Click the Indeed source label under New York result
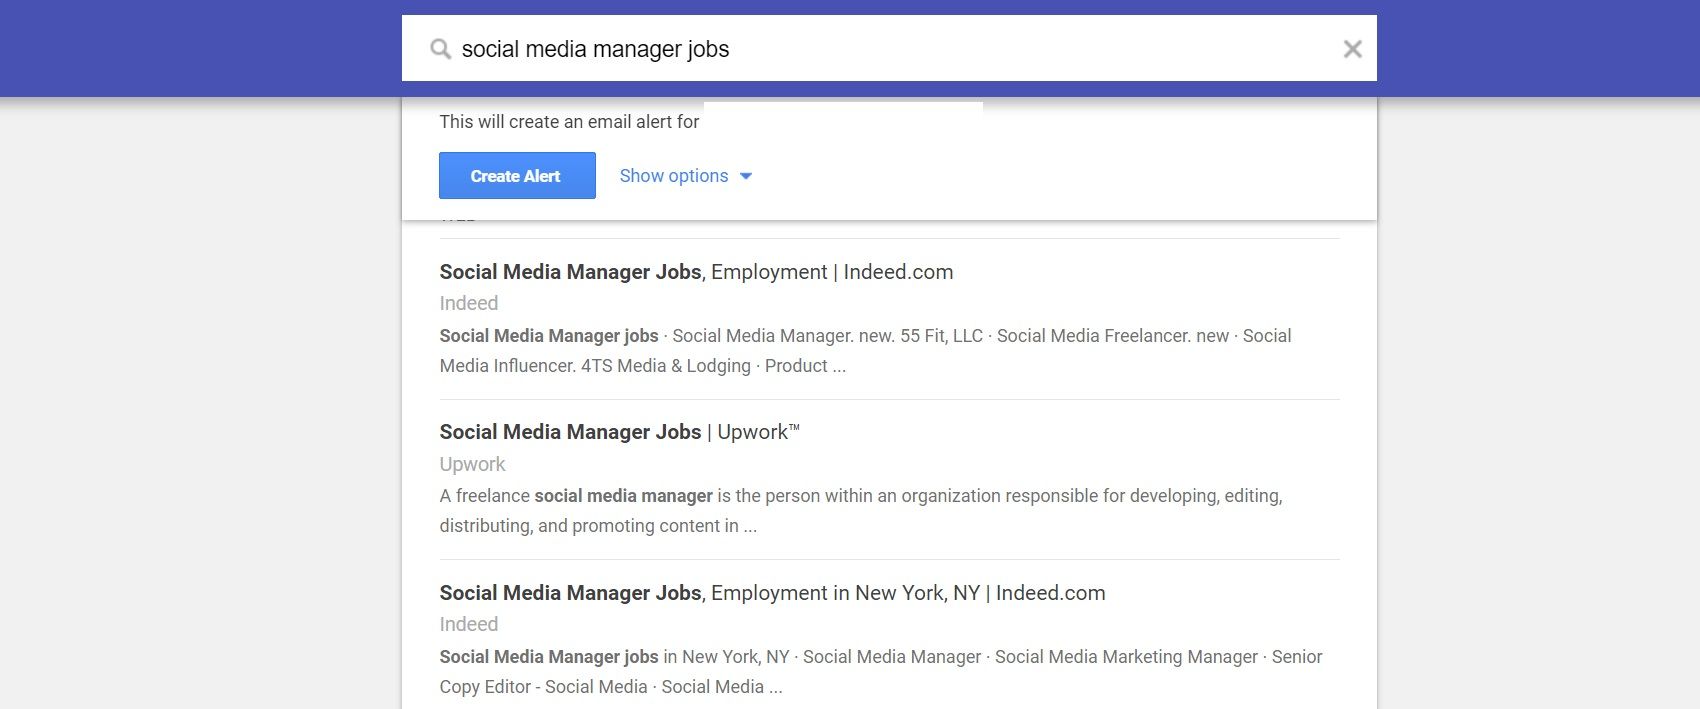1700x709 pixels. [468, 624]
